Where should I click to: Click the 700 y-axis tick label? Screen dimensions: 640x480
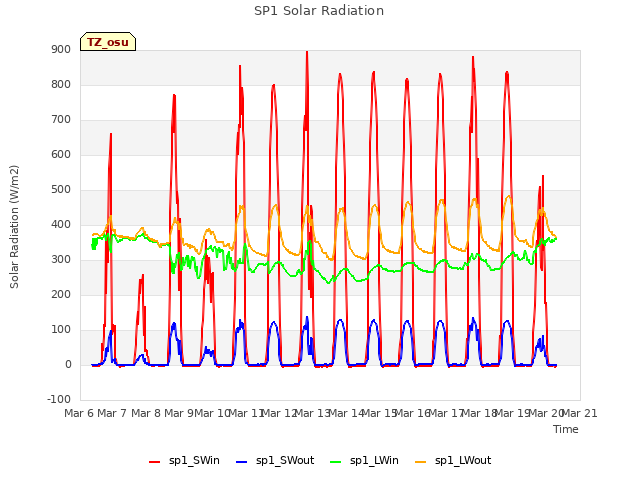pos(61,120)
